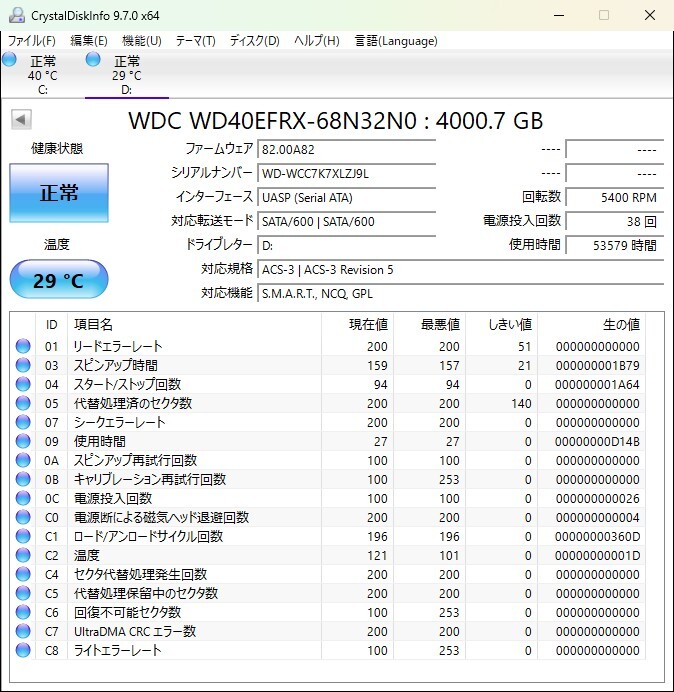Click the interface field UASP (Serial ATA)

click(x=346, y=197)
